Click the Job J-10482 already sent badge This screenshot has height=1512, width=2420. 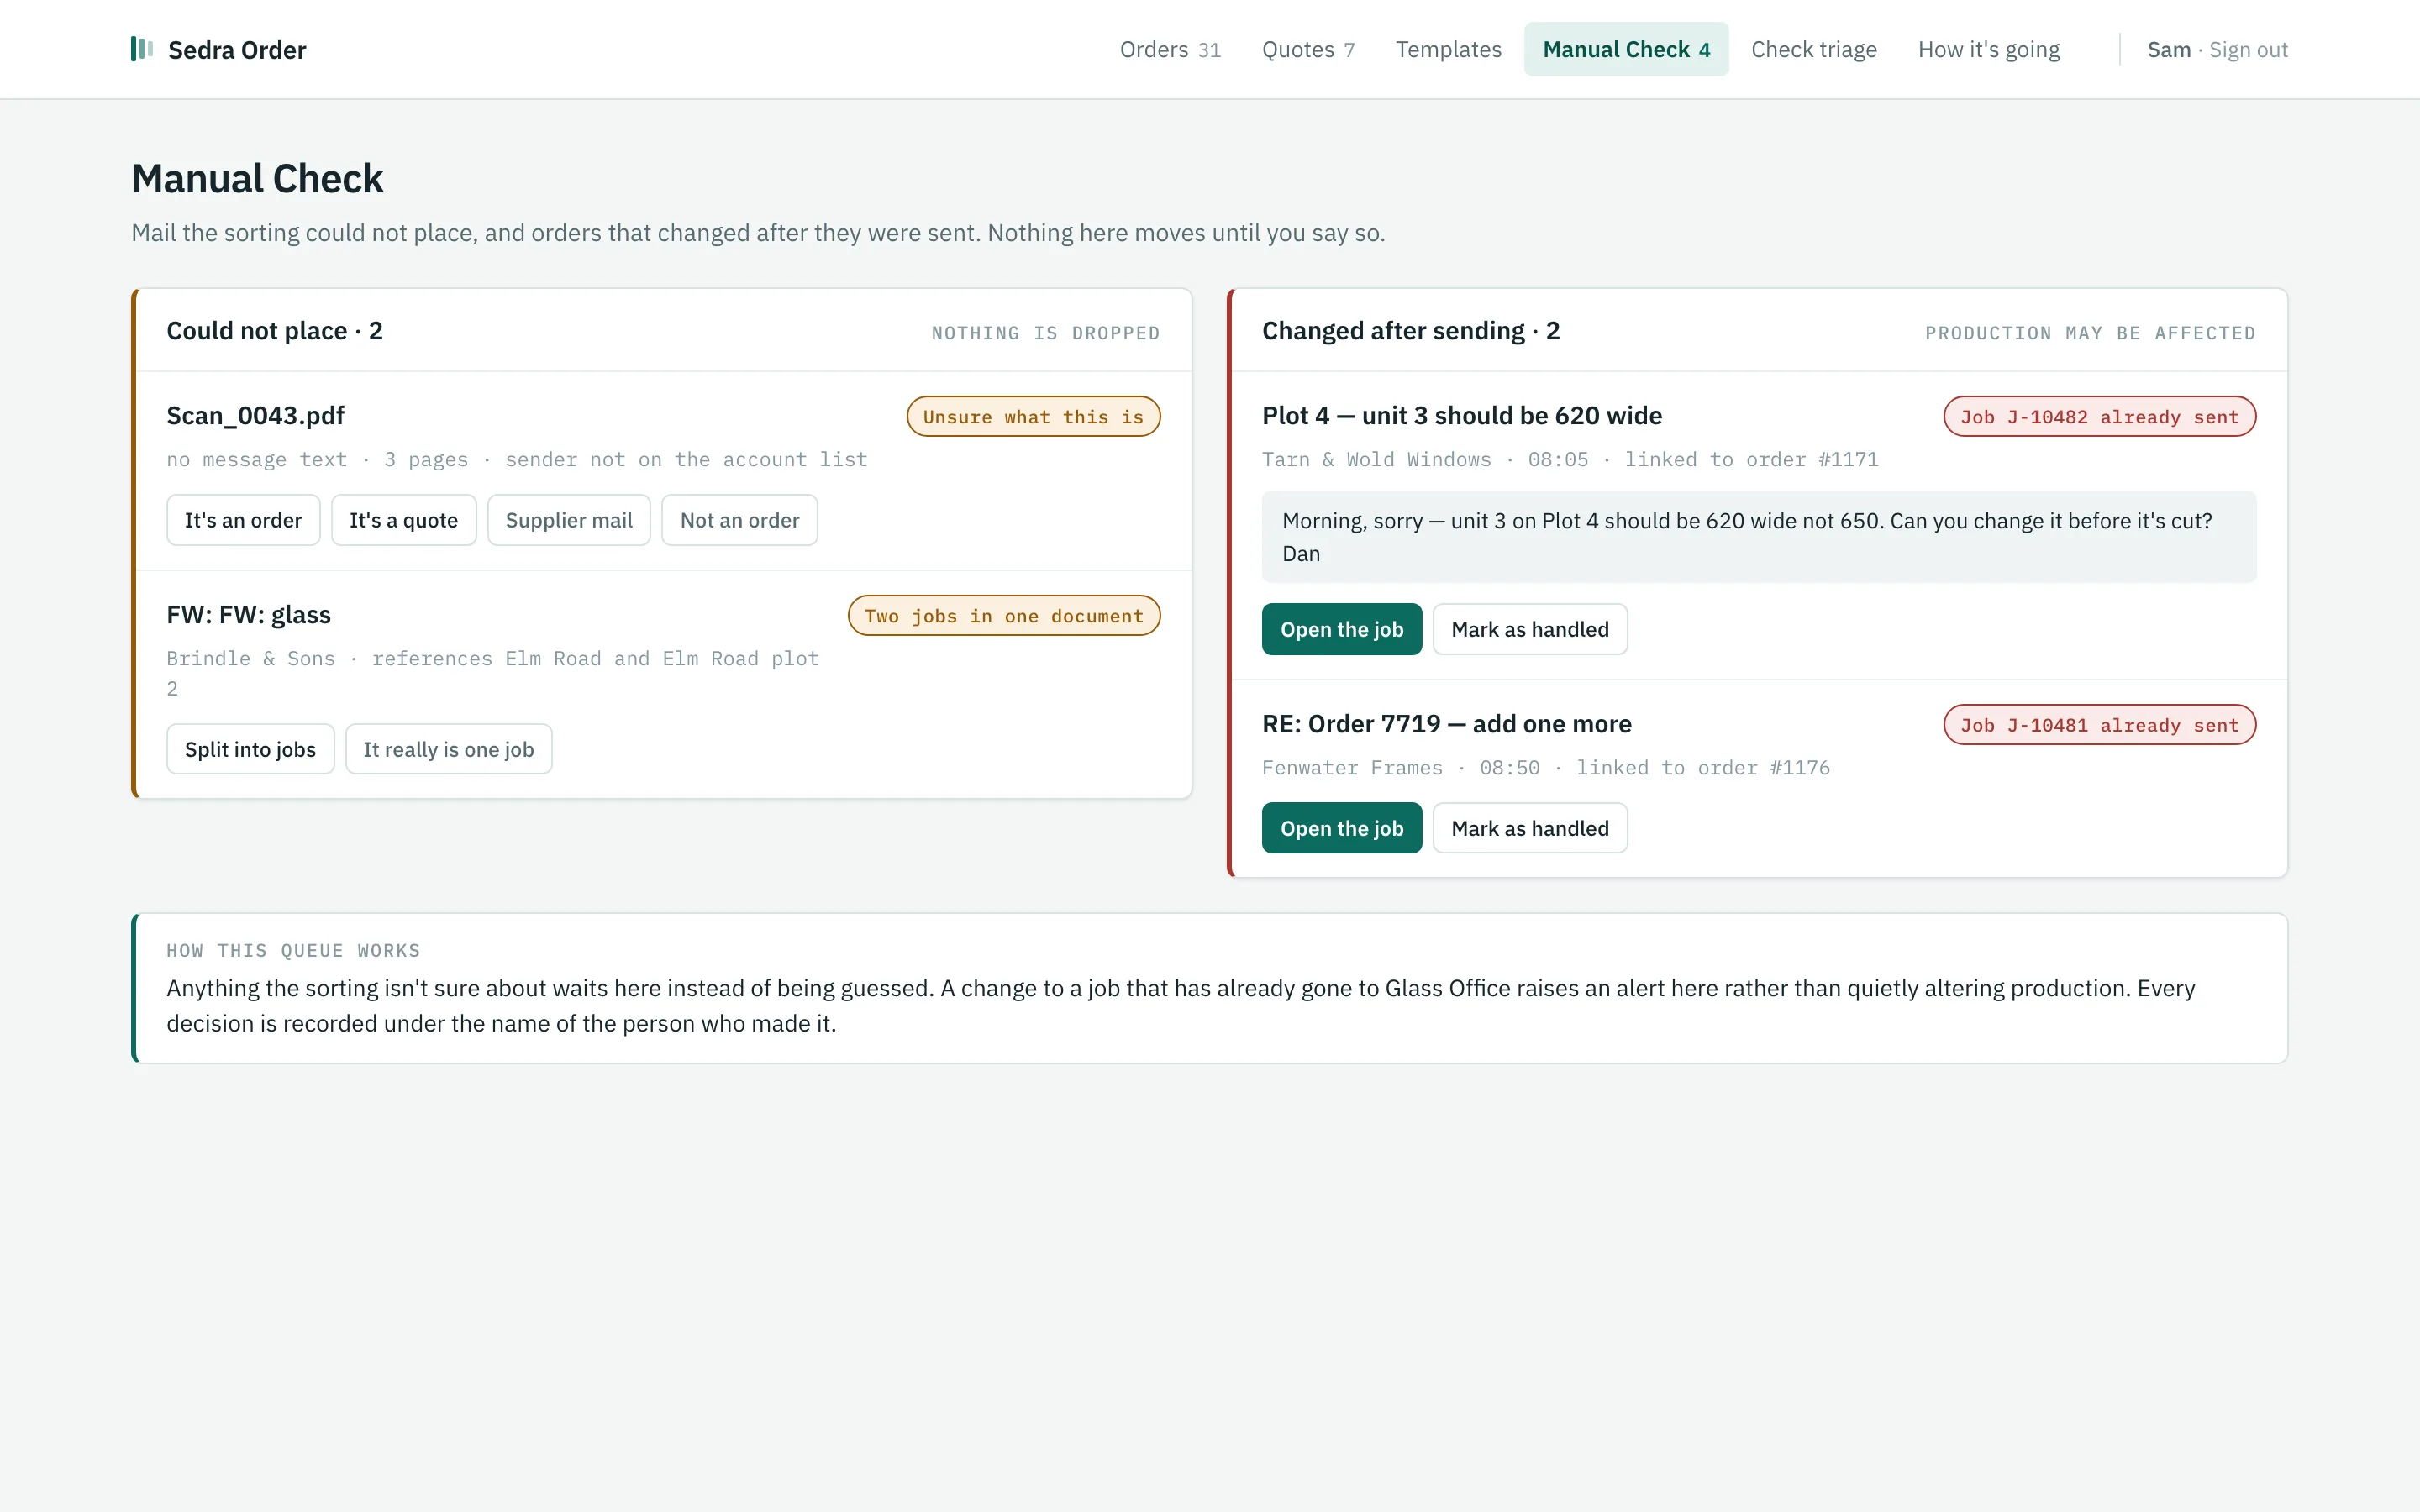click(2099, 417)
